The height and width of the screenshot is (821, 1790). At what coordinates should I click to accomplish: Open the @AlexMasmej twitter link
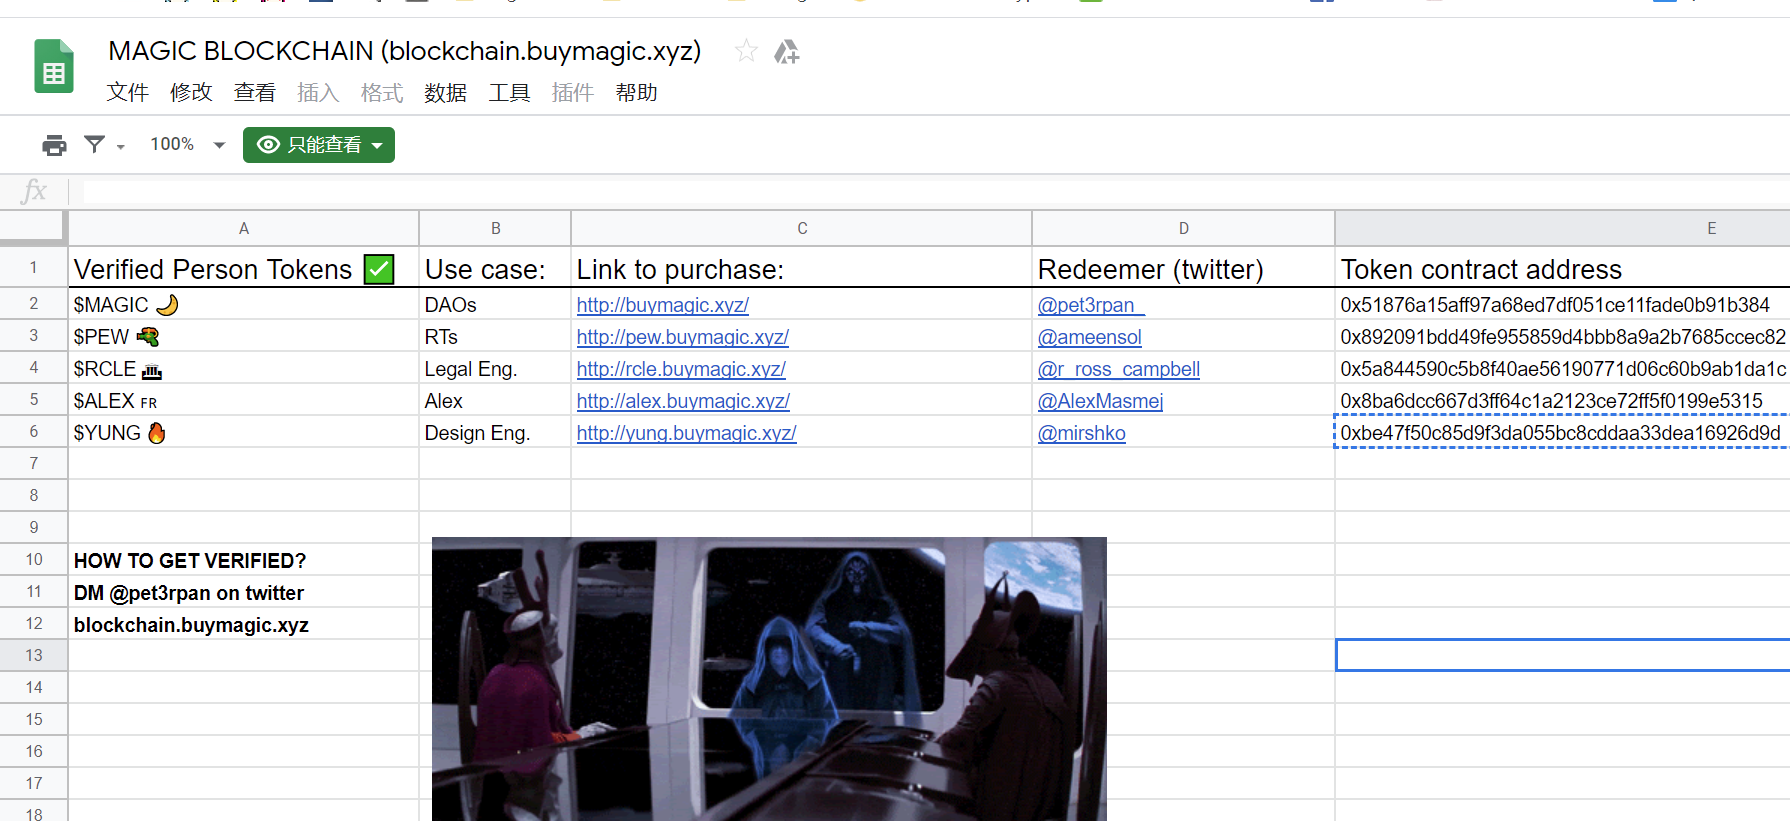tap(1101, 401)
